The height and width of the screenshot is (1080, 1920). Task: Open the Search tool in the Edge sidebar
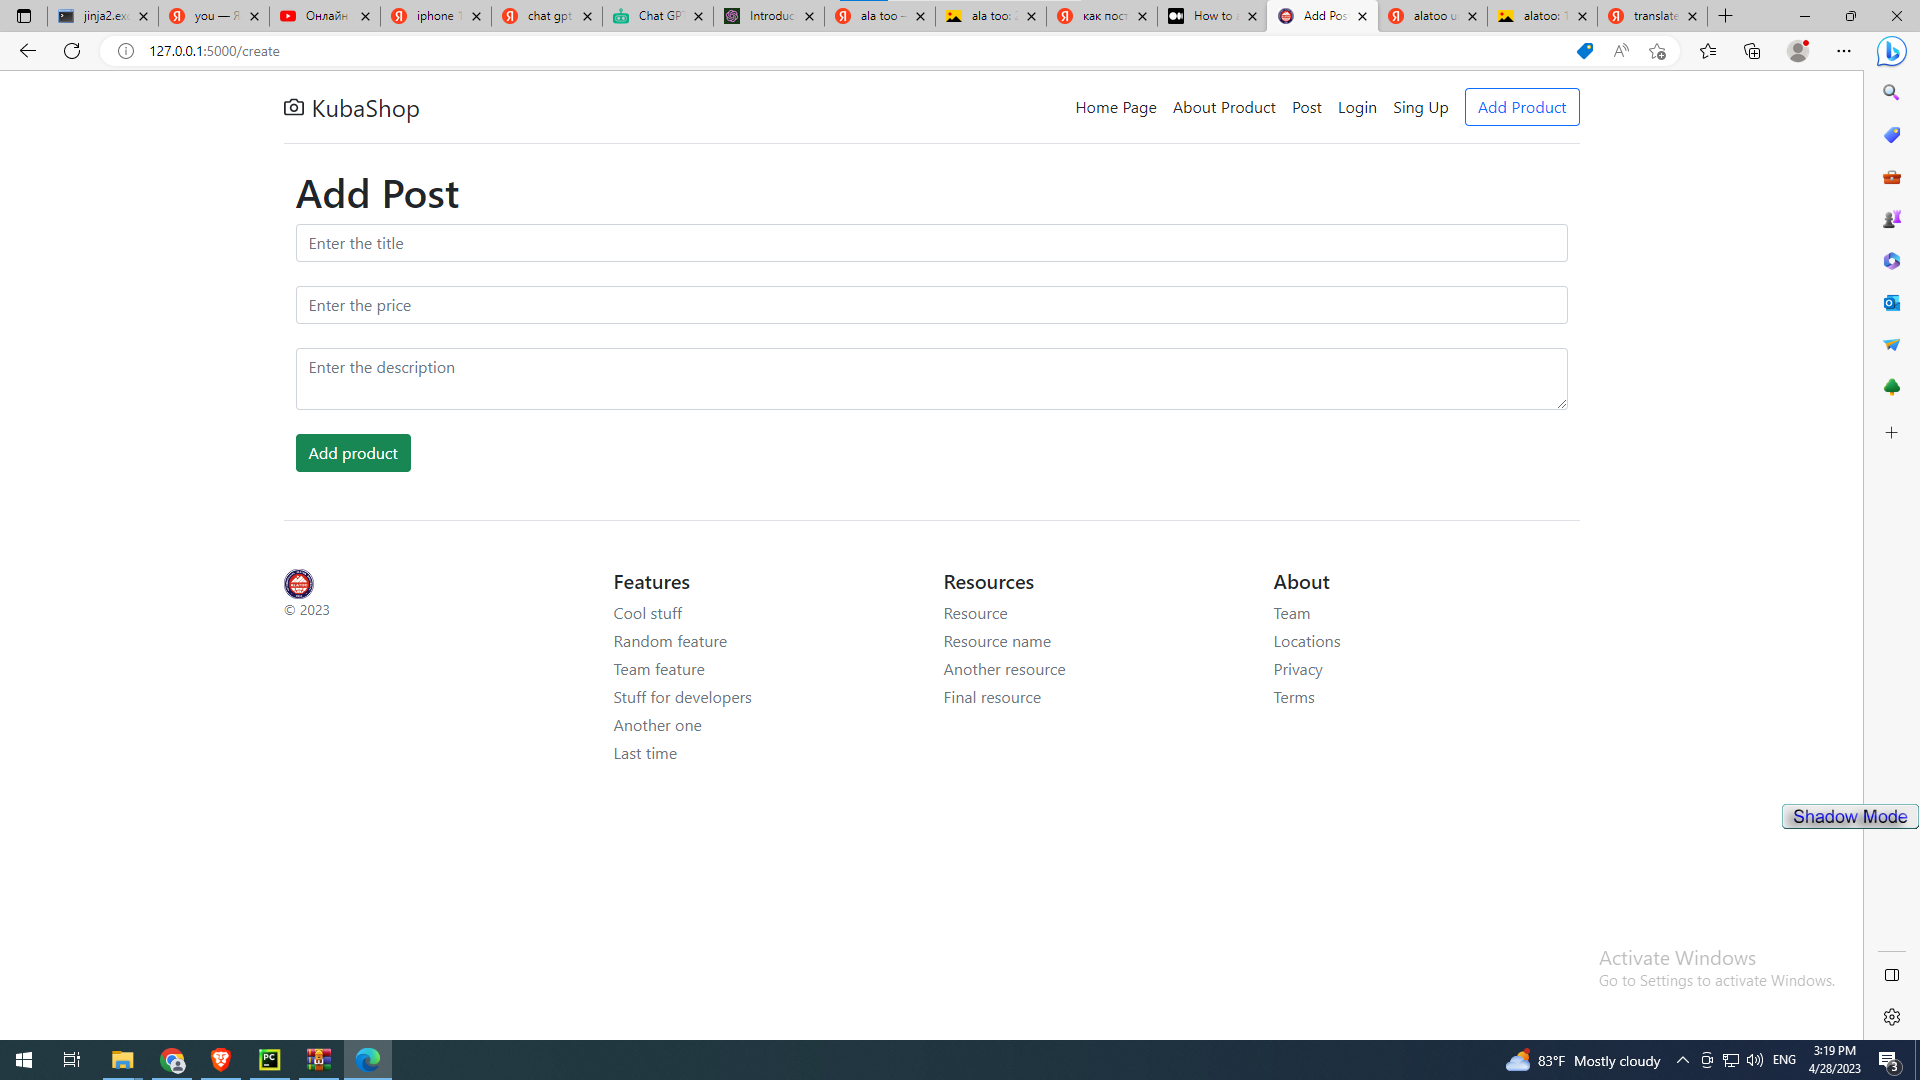point(1891,92)
